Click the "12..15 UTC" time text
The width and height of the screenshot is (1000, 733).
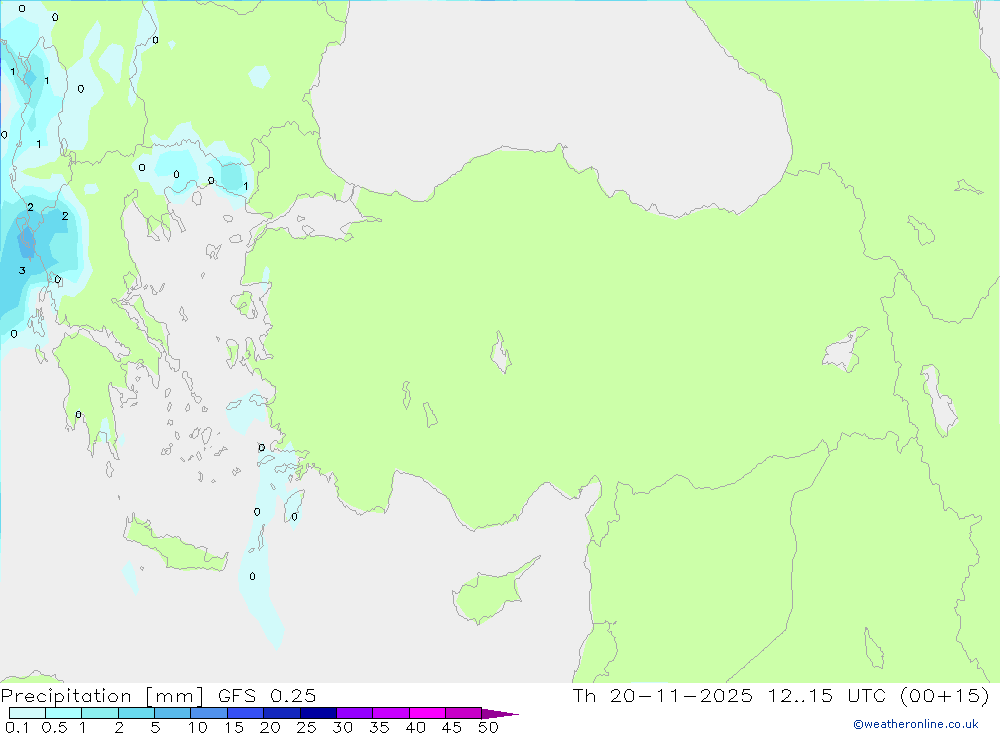click(827, 695)
